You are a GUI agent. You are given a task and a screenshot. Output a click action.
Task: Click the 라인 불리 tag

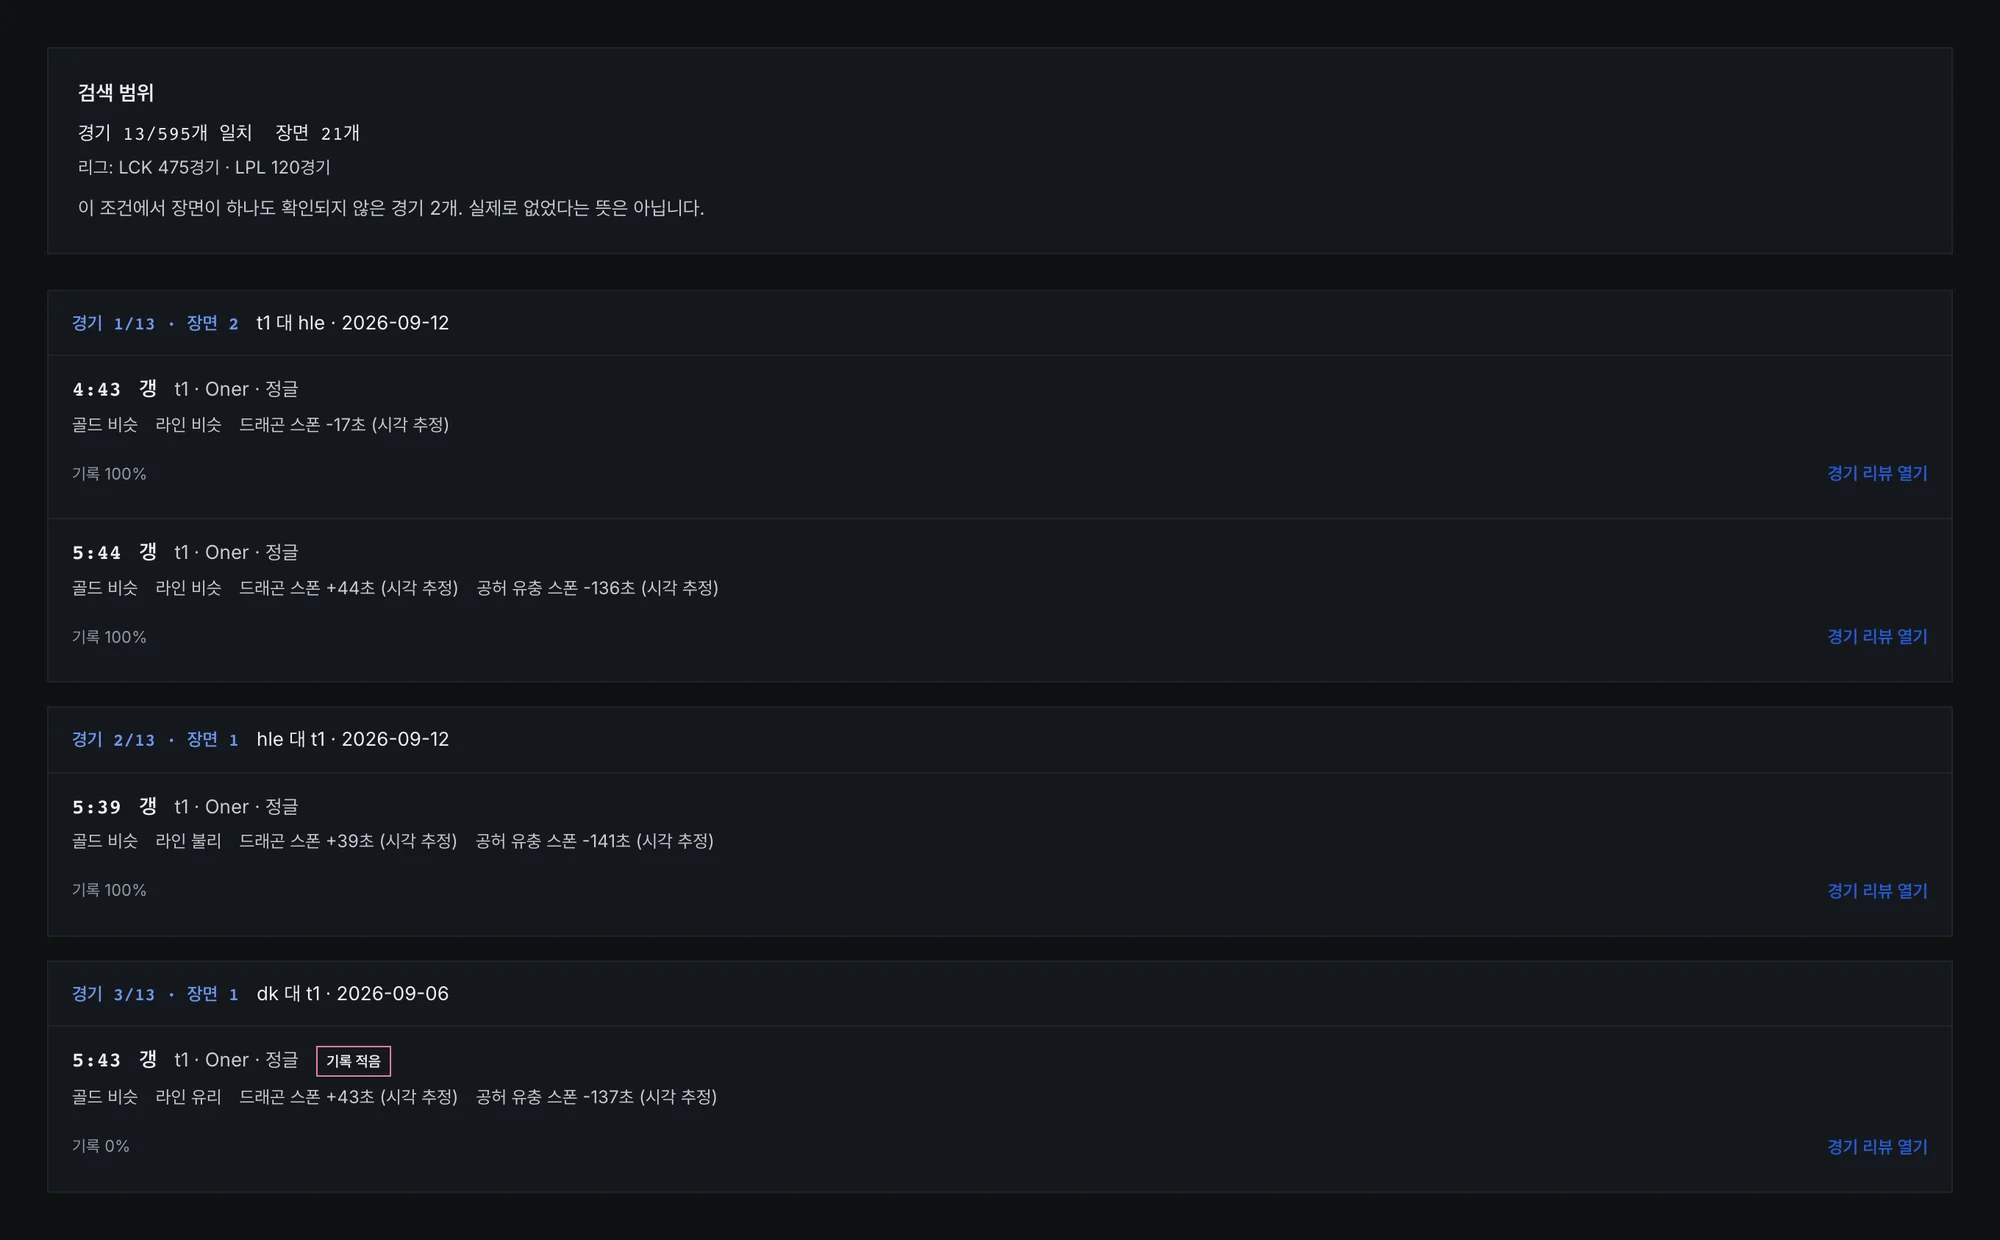(x=188, y=841)
